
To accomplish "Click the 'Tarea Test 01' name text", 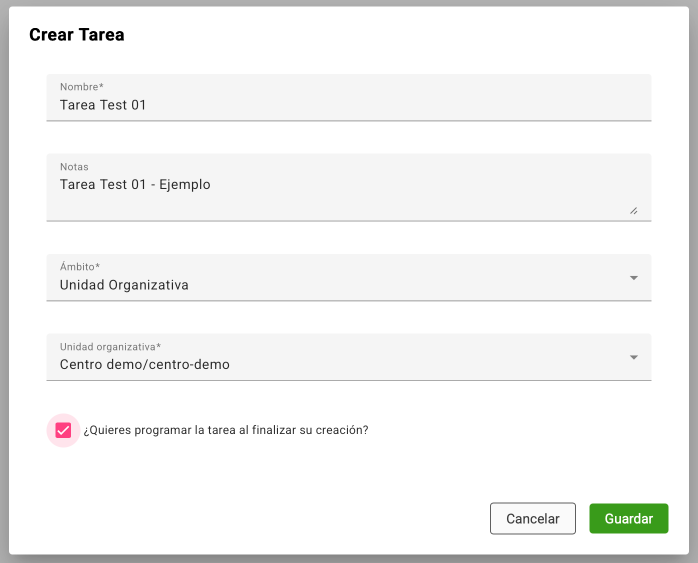I will pos(103,105).
